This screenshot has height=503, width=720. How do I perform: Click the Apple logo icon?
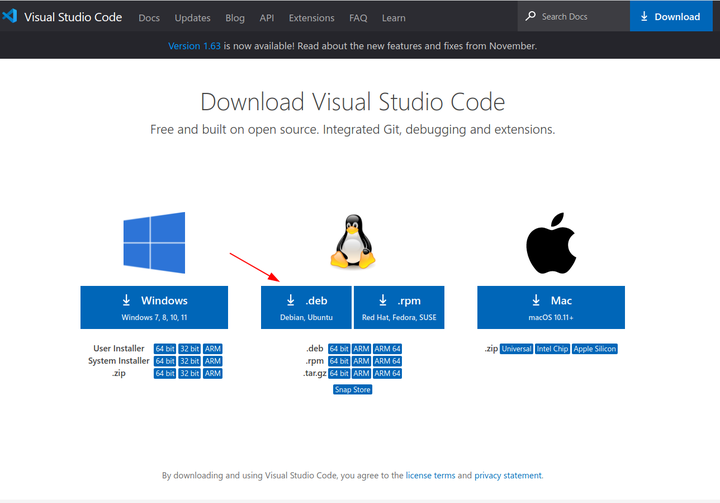[551, 243]
